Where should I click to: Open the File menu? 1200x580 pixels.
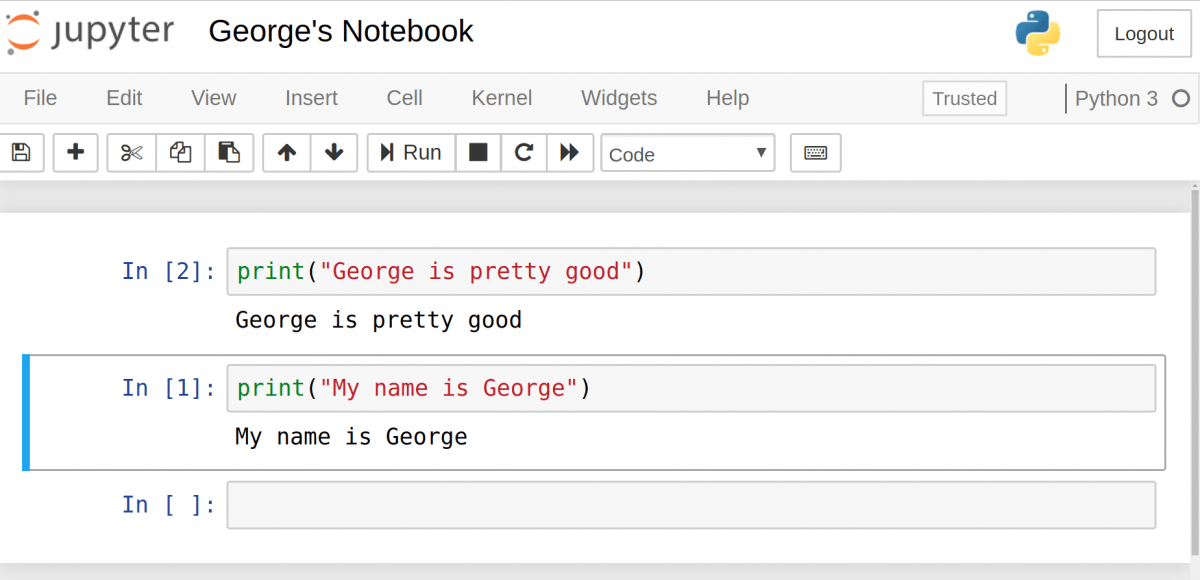40,98
